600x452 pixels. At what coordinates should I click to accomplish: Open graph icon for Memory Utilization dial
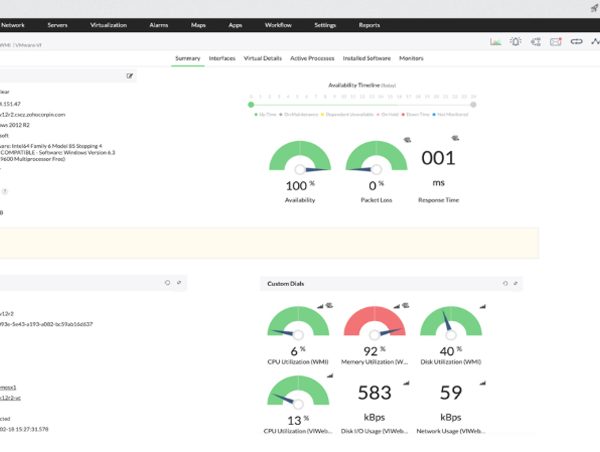tap(397, 306)
